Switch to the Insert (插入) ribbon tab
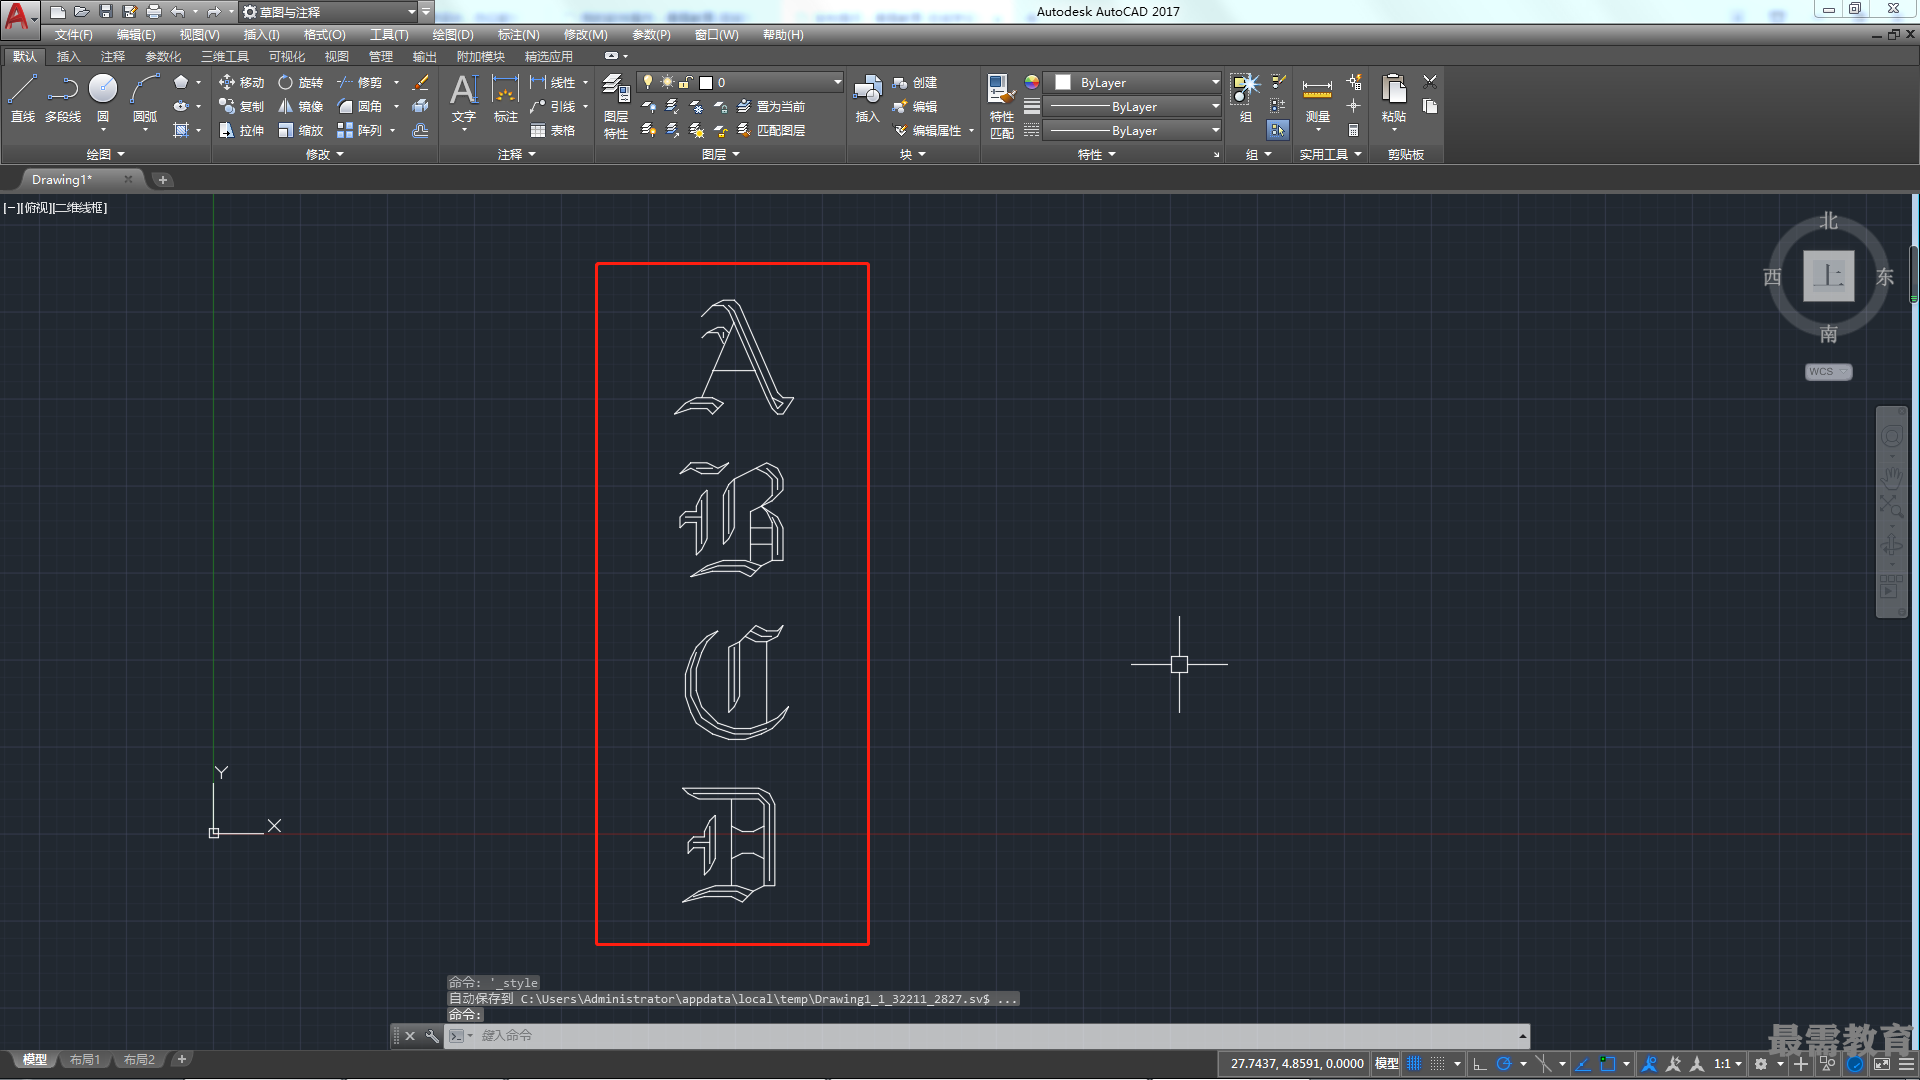This screenshot has height=1080, width=1920. coord(68,57)
